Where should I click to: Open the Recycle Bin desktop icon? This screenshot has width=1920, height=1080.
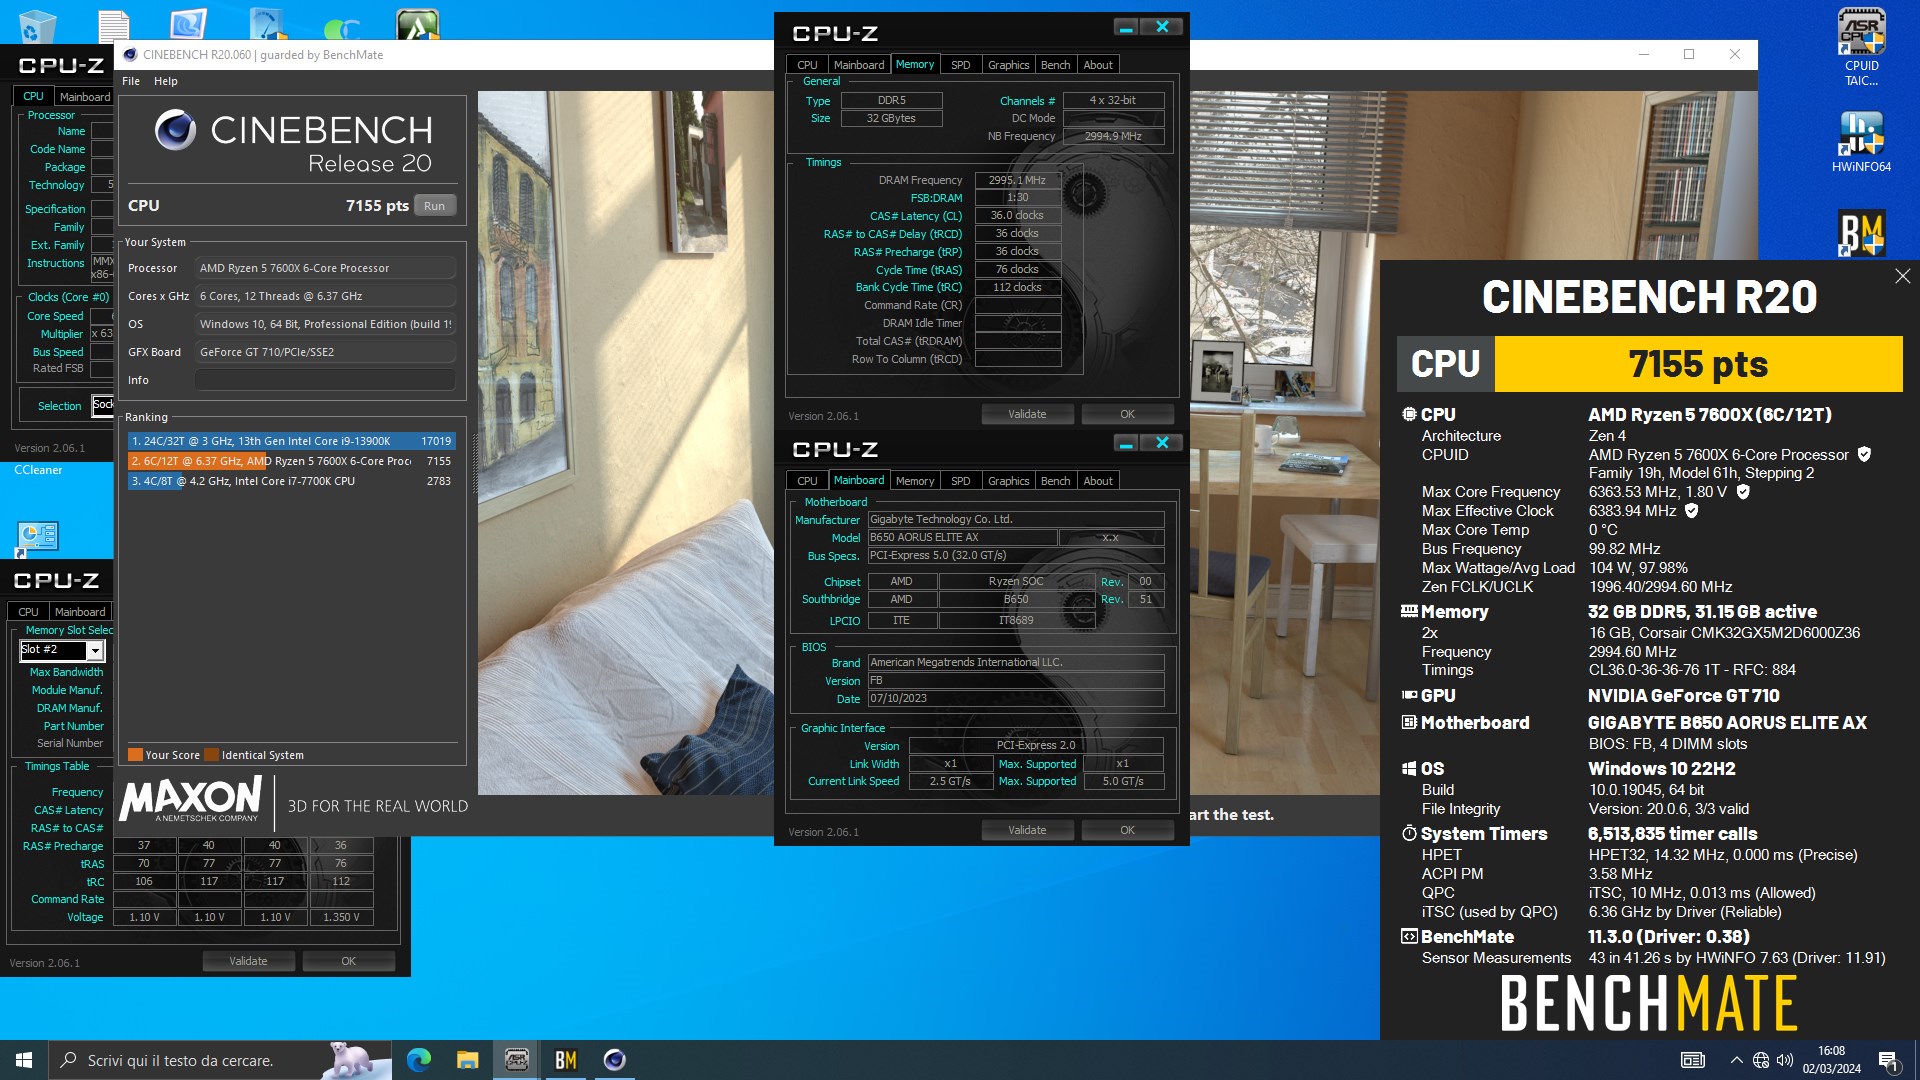[37, 25]
